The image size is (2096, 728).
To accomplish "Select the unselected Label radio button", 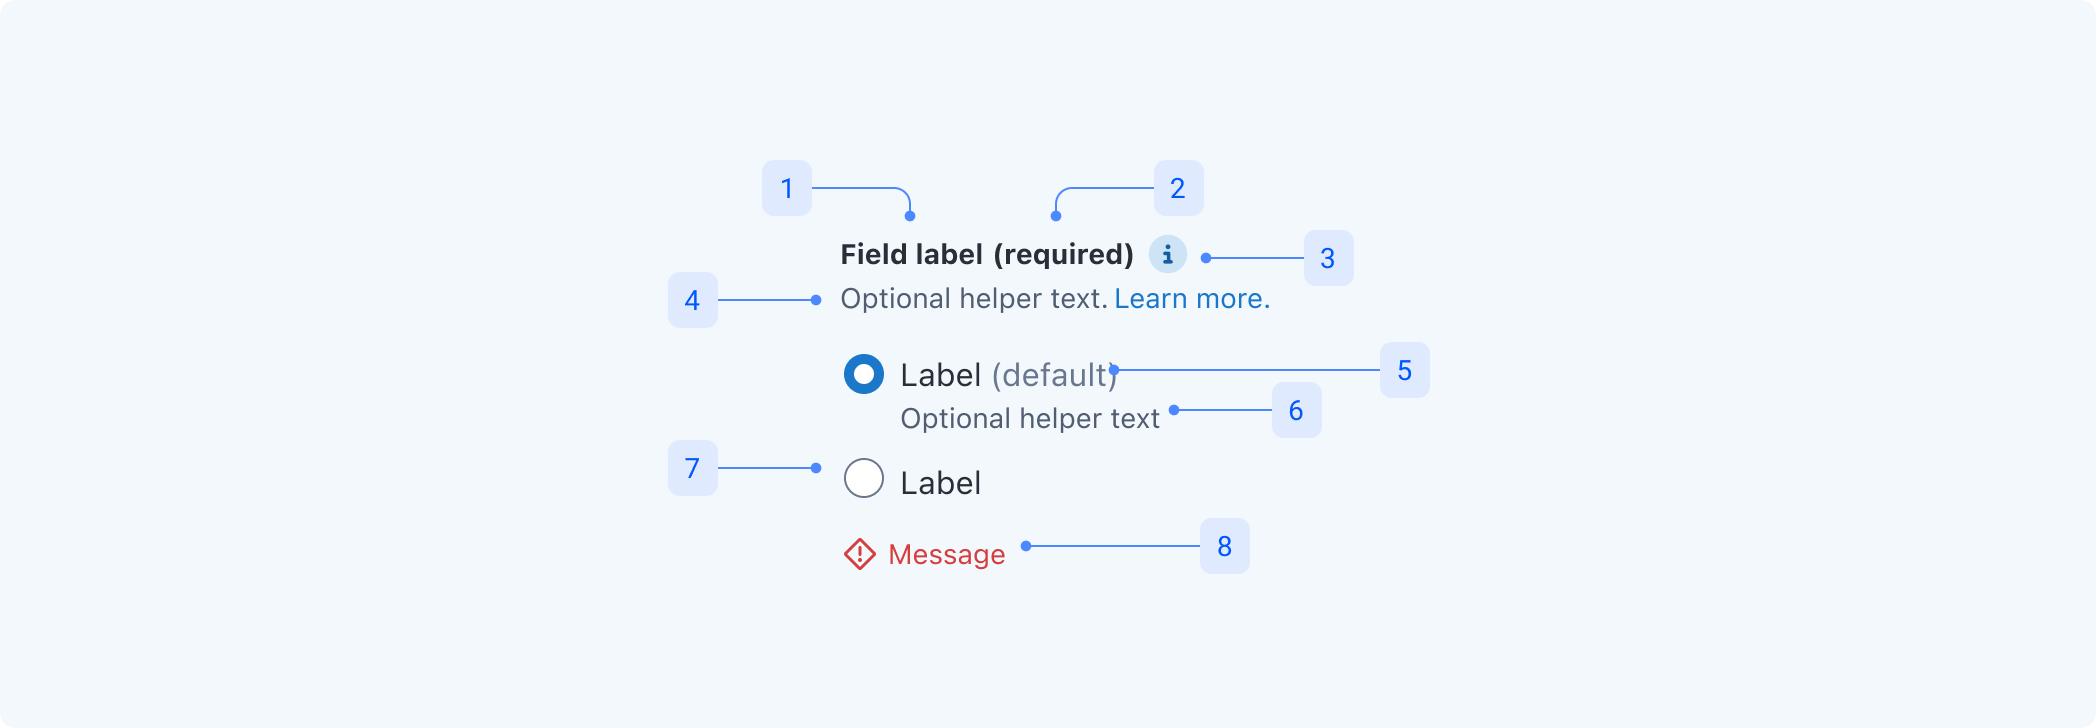I will (x=864, y=478).
